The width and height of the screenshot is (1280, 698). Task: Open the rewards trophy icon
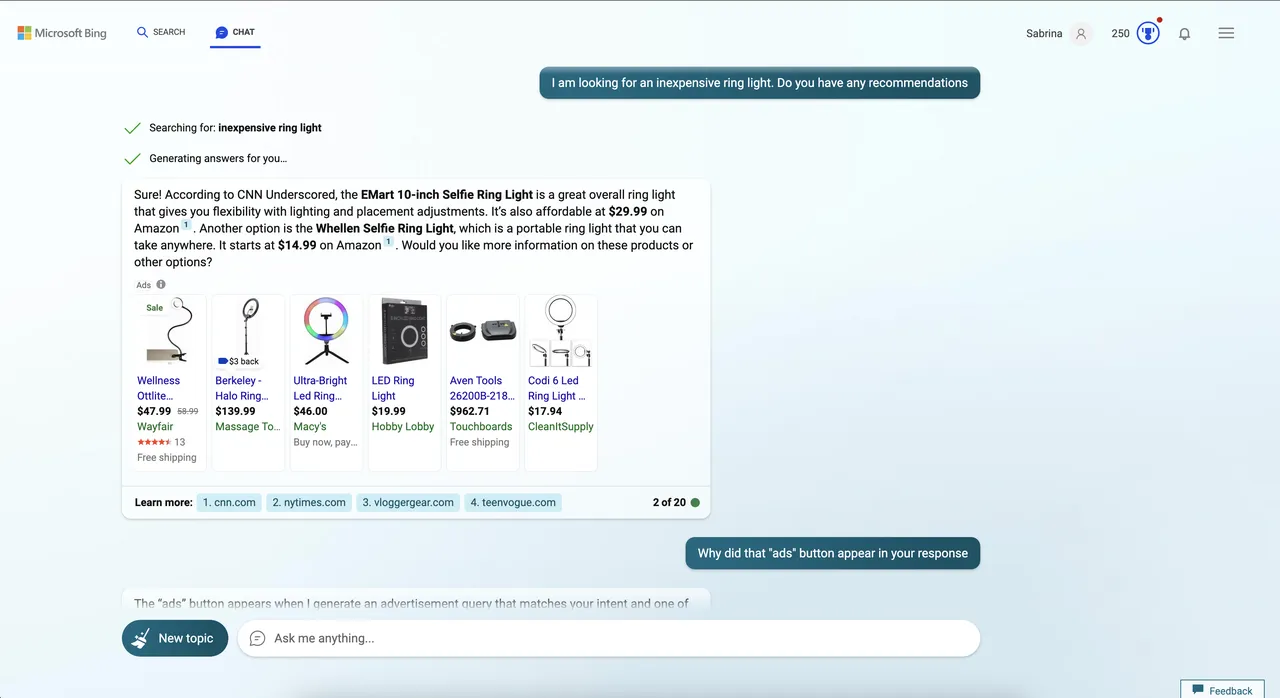coord(1148,33)
